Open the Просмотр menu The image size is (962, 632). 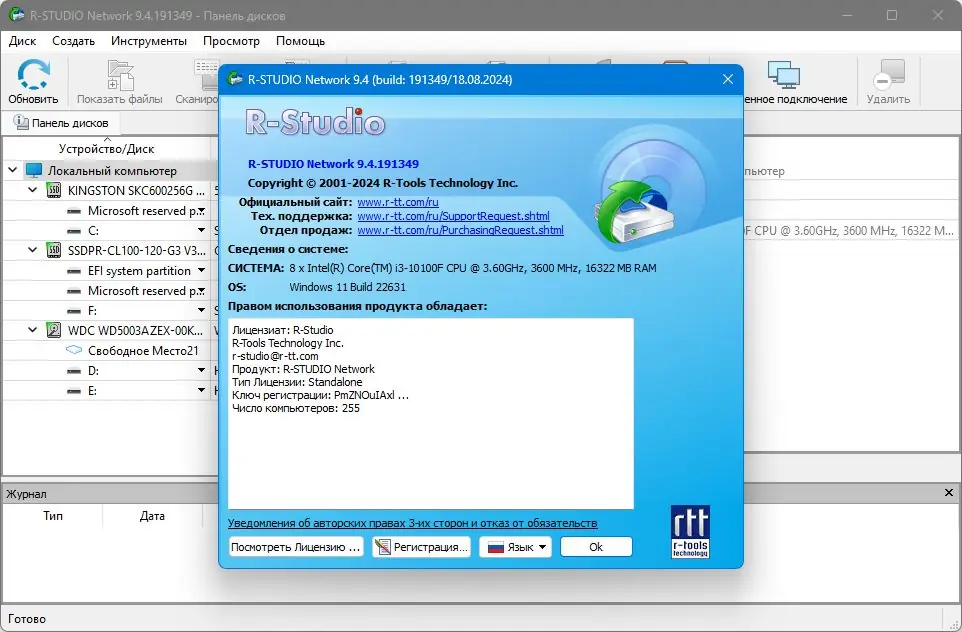231,41
